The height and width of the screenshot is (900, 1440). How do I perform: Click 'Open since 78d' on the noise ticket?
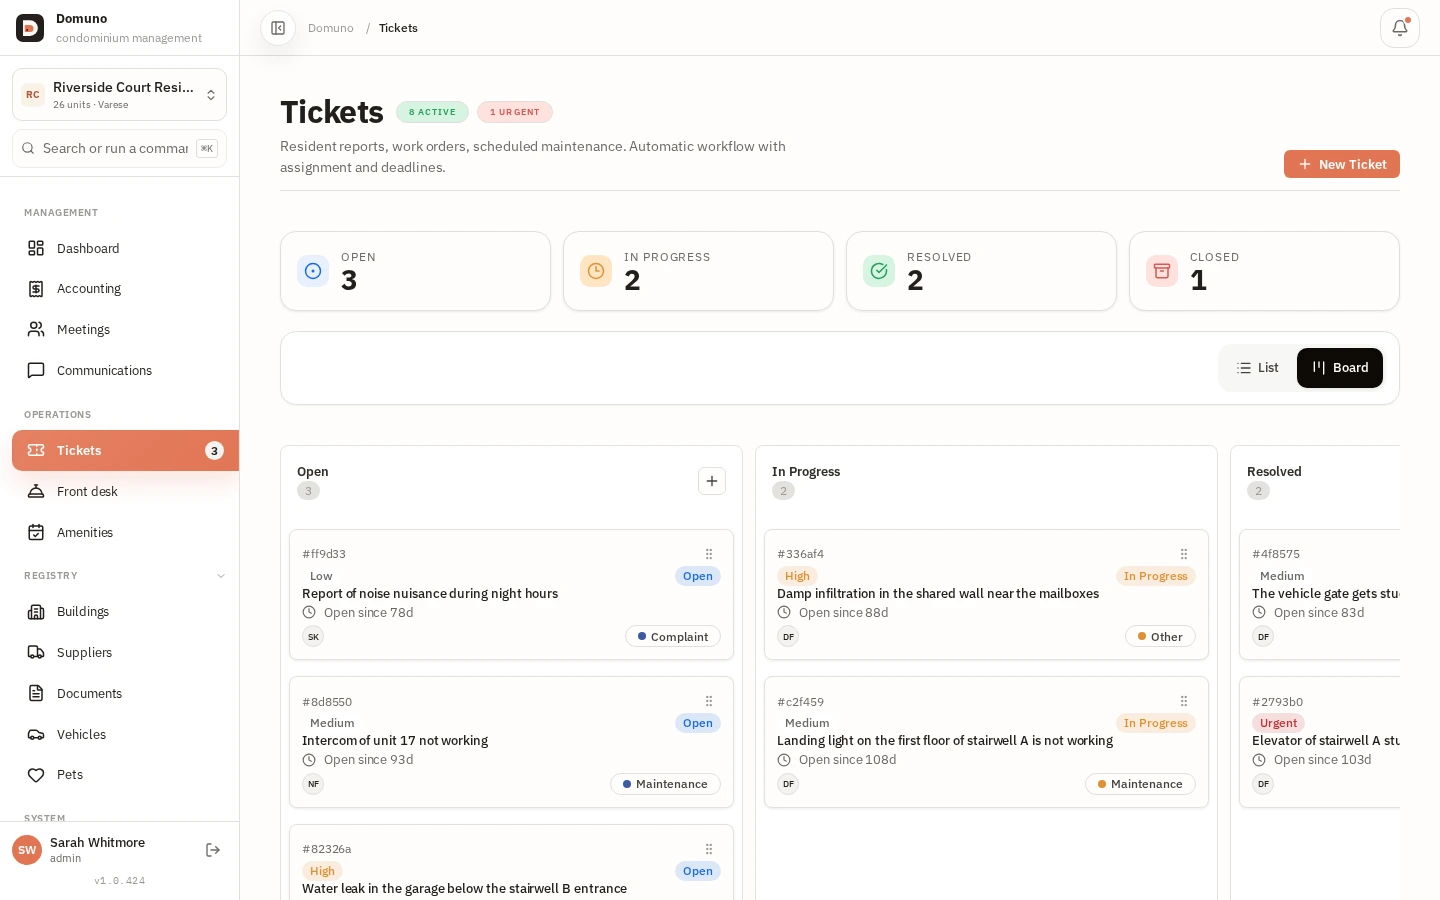(368, 613)
